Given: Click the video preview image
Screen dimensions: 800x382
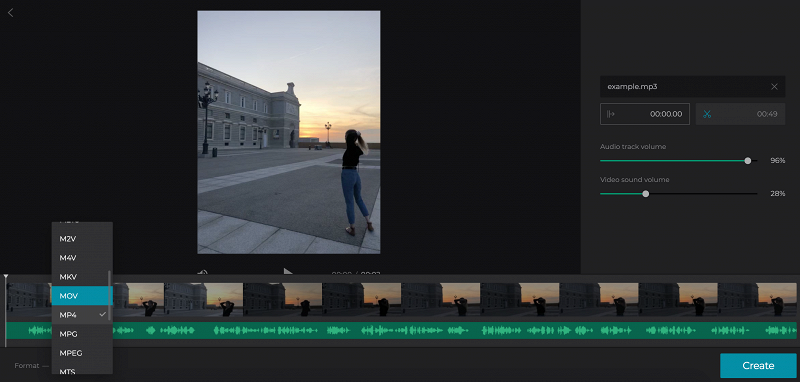Looking at the screenshot, I should tap(289, 132).
